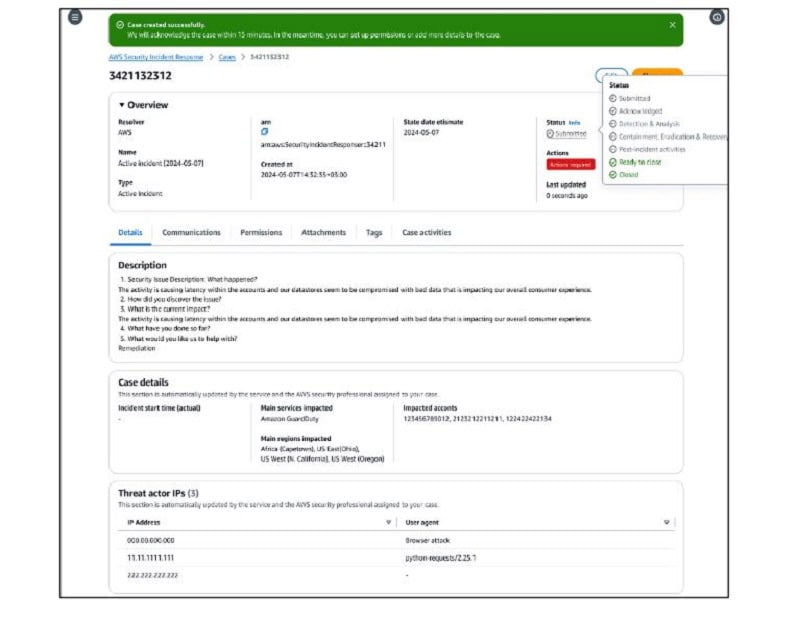Click Containment, Eradication & Recovery in the popover
This screenshot has width=800, height=620.
[x=672, y=137]
